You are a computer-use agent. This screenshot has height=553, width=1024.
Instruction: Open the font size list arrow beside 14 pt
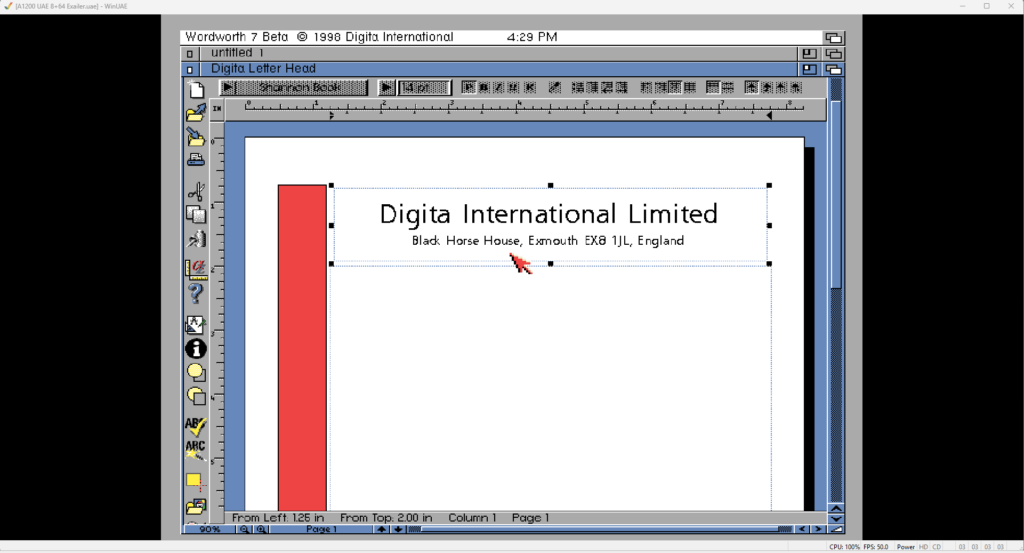(x=387, y=87)
